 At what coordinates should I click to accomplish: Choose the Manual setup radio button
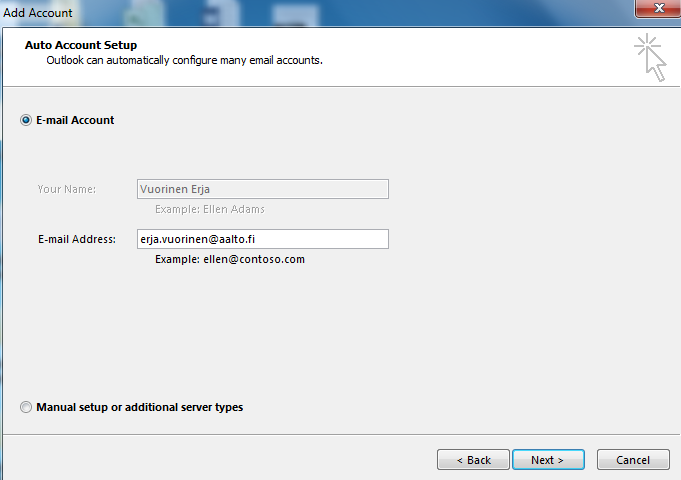[26, 408]
